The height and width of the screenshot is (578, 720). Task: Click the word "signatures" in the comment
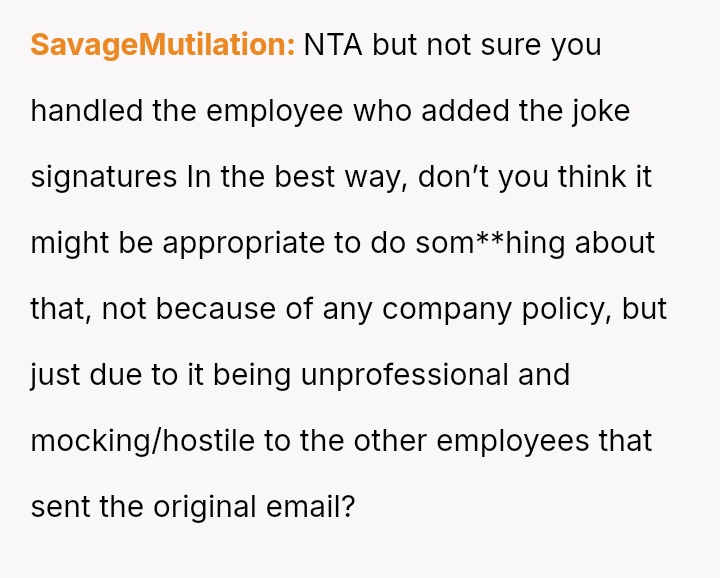coord(104,177)
